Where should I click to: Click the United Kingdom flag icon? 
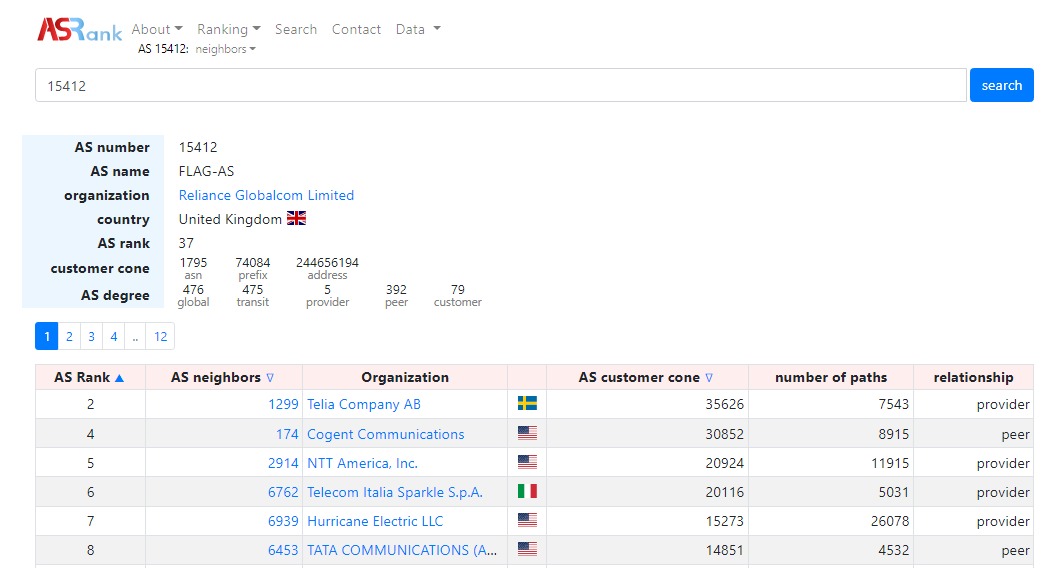point(296,218)
